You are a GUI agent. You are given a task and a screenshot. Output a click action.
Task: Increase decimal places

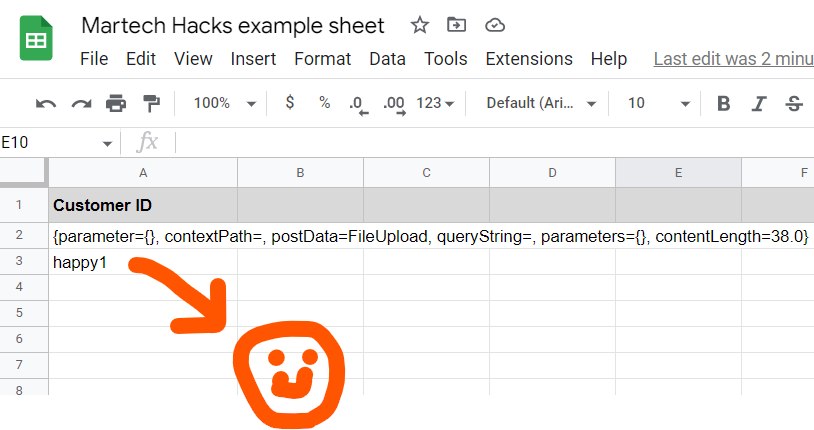coord(395,104)
